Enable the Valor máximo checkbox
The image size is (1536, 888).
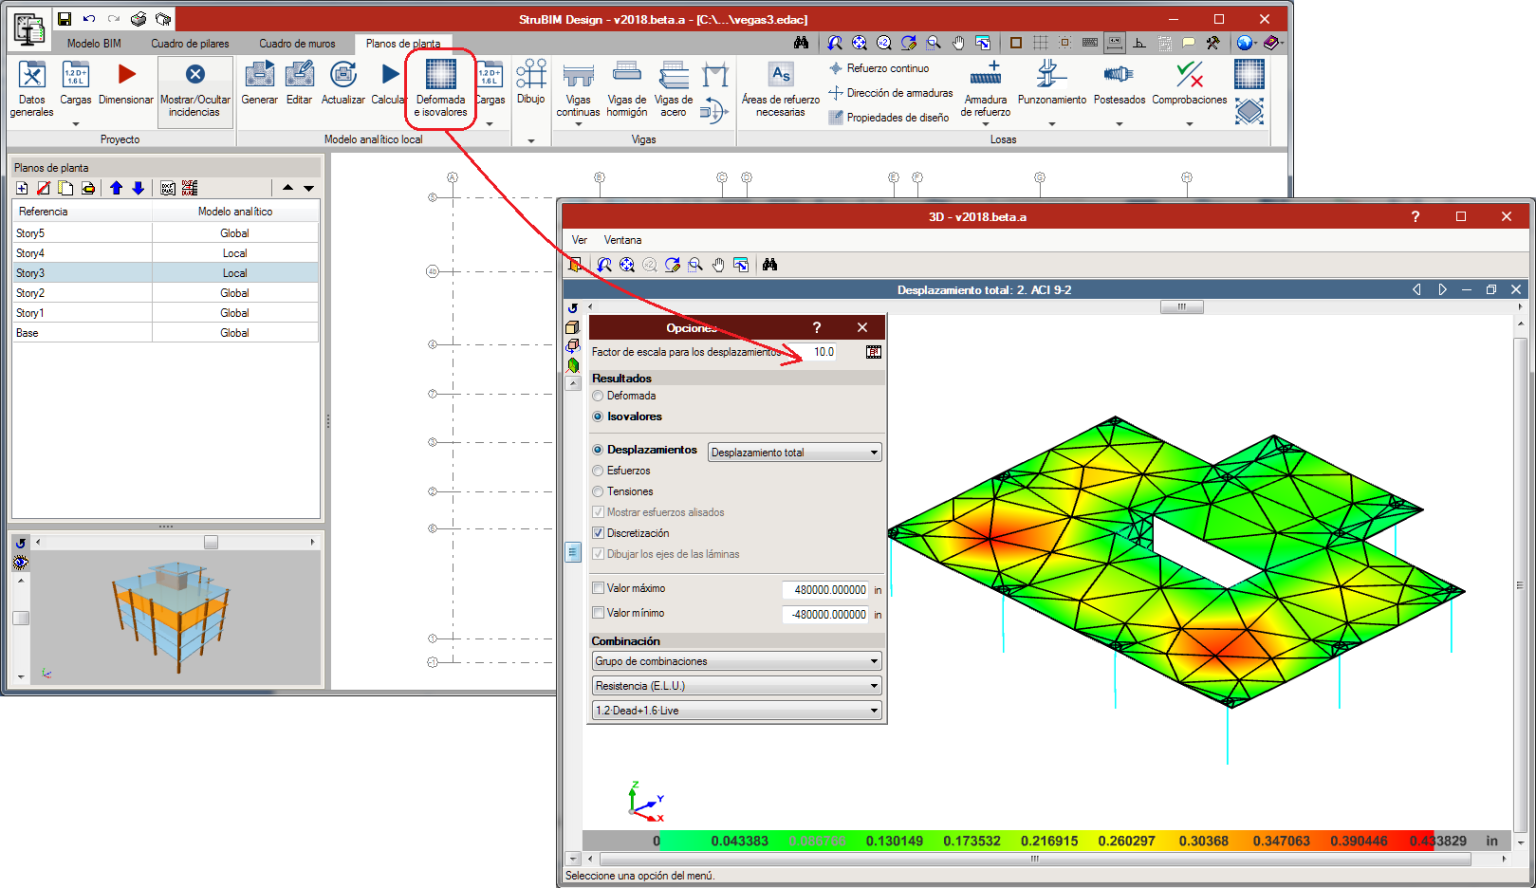(x=598, y=588)
